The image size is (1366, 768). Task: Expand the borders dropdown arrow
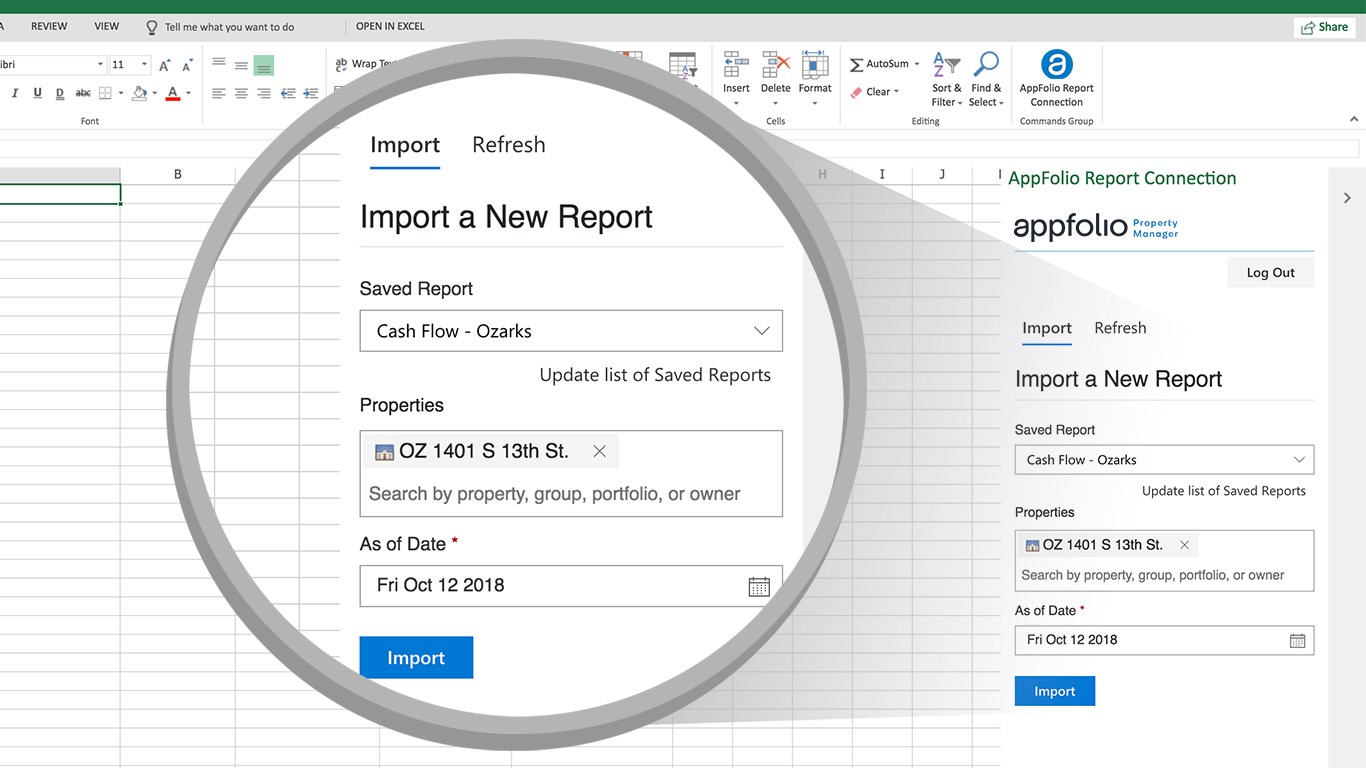click(121, 93)
